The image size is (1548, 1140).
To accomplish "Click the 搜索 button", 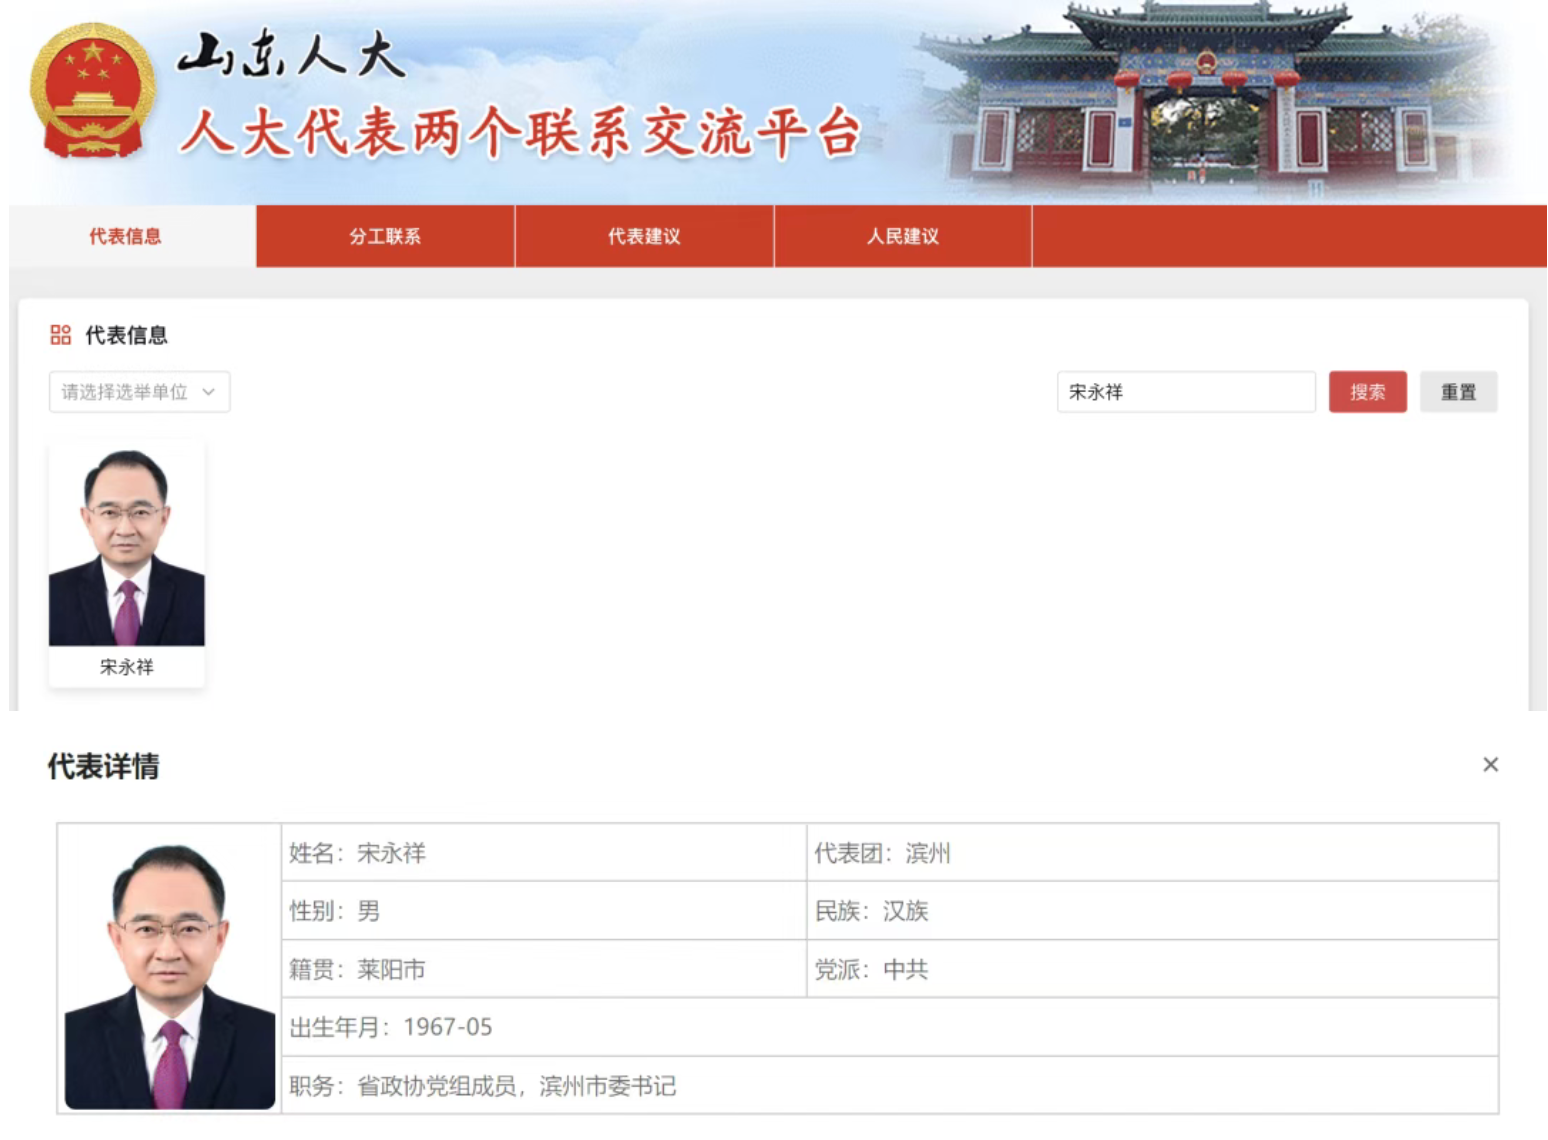I will click(x=1367, y=392).
